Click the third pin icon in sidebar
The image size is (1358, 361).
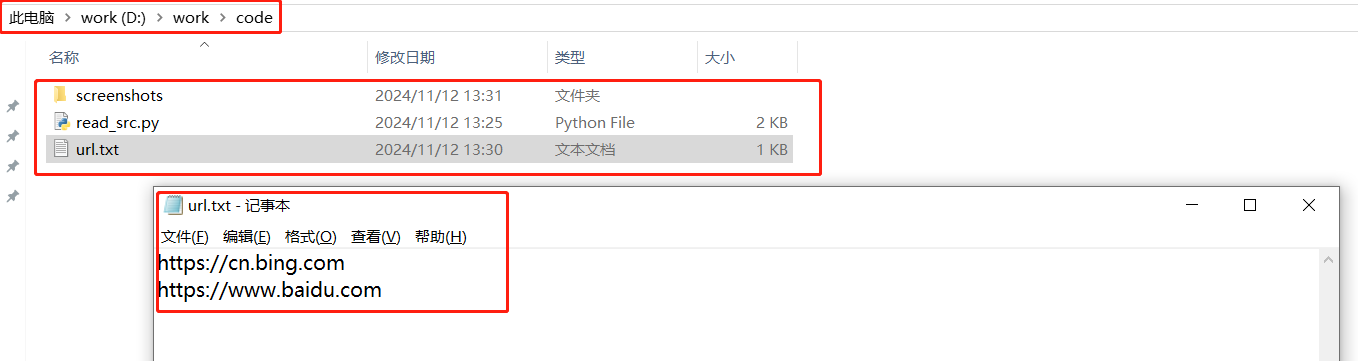click(x=13, y=166)
